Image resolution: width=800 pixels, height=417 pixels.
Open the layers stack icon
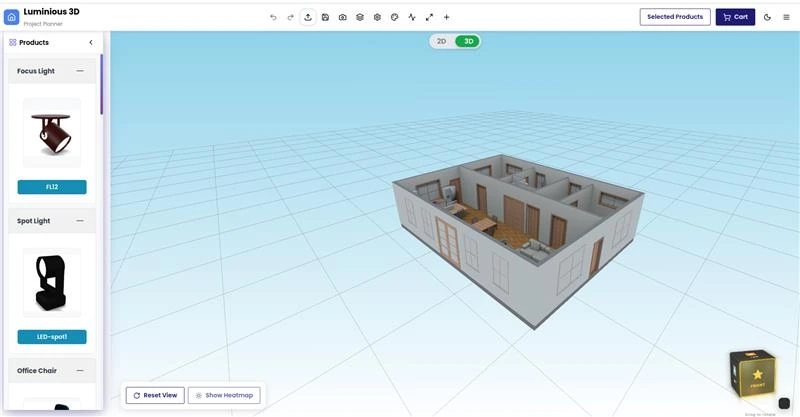[360, 17]
